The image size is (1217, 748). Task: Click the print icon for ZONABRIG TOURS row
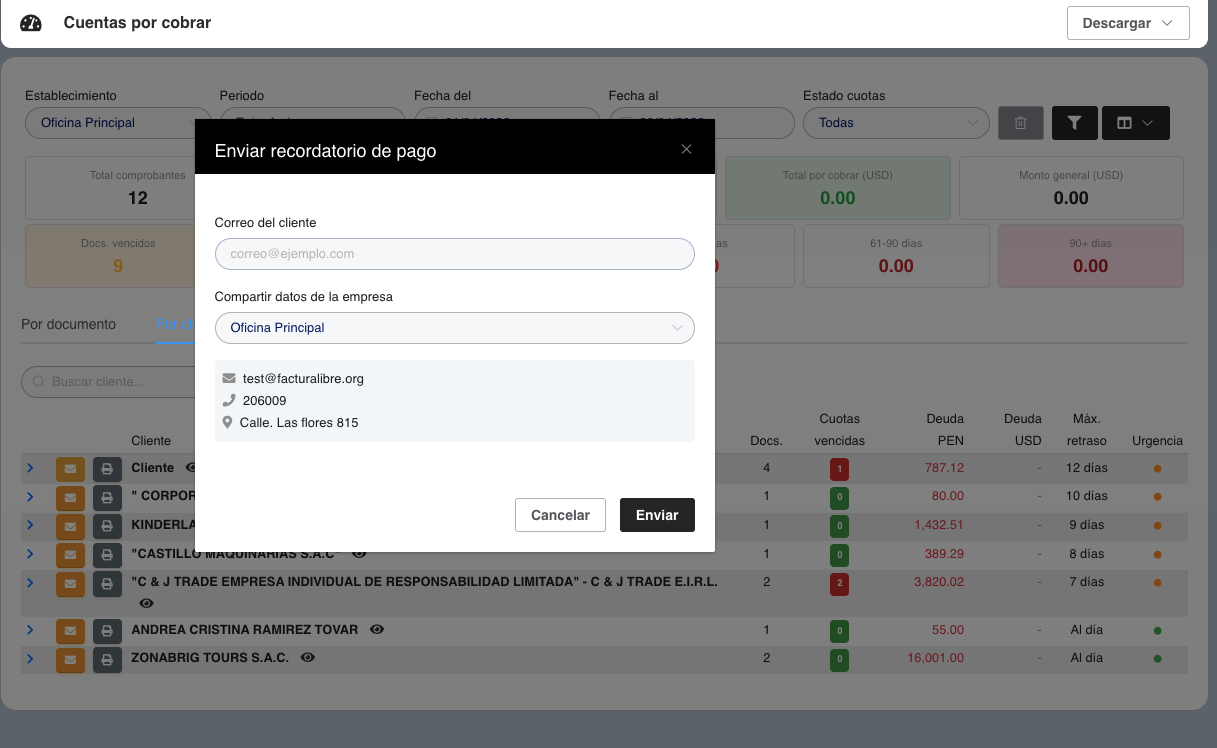[x=107, y=660]
